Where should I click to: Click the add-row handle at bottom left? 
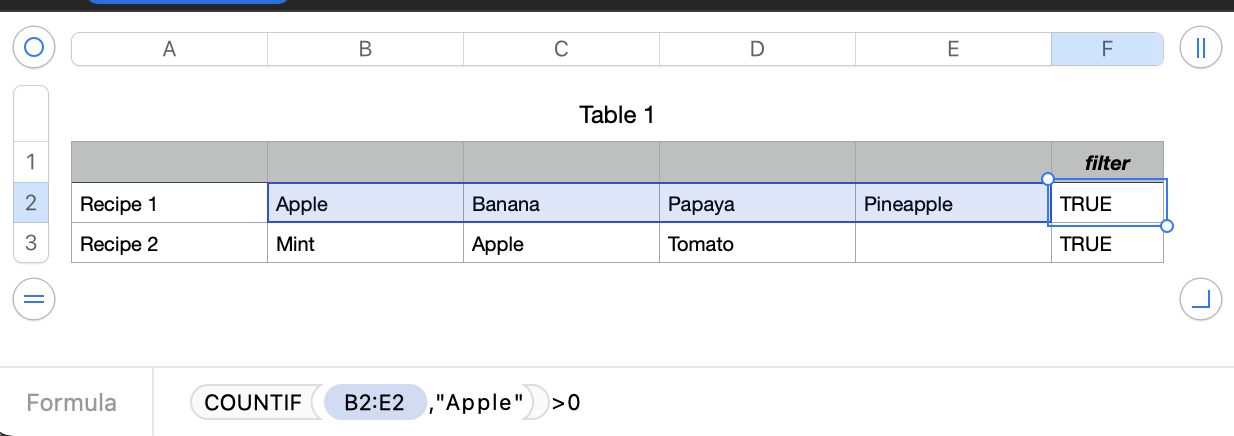34,298
